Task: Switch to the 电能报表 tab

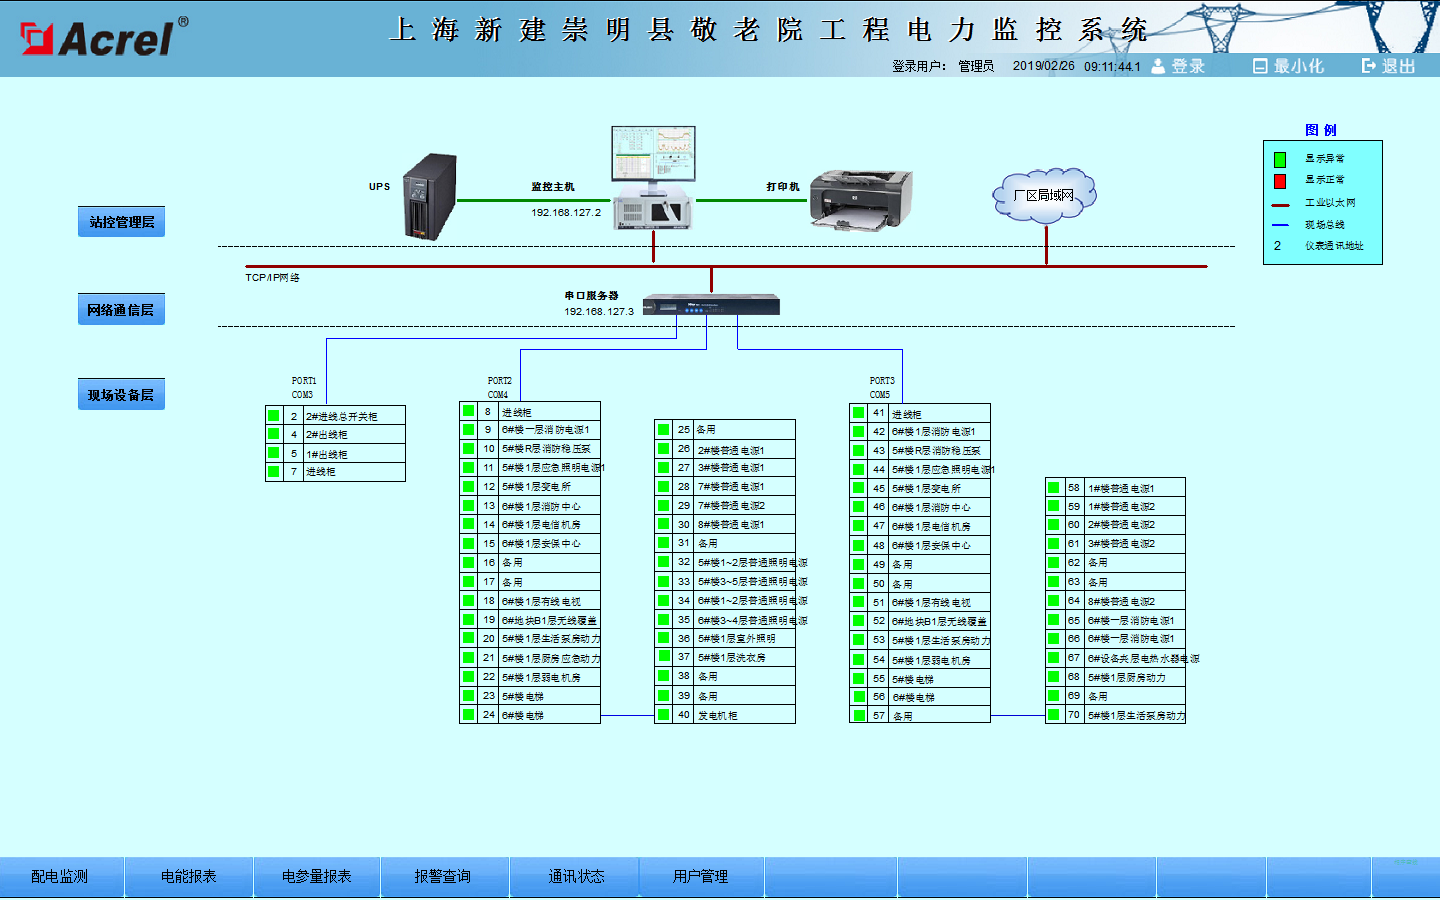Action: coord(189,876)
